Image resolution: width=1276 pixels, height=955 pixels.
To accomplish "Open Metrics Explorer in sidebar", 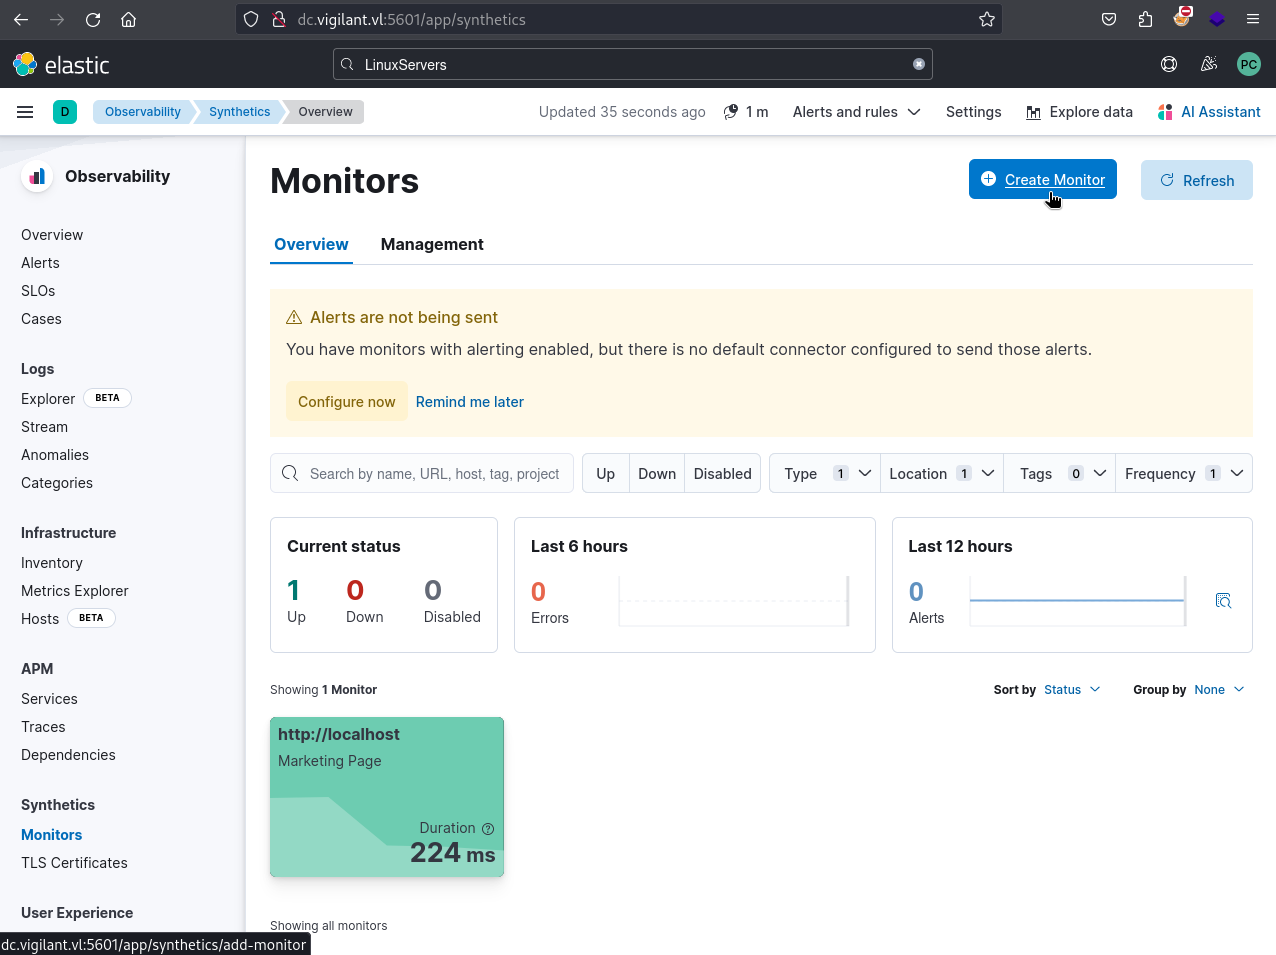I will 75,591.
